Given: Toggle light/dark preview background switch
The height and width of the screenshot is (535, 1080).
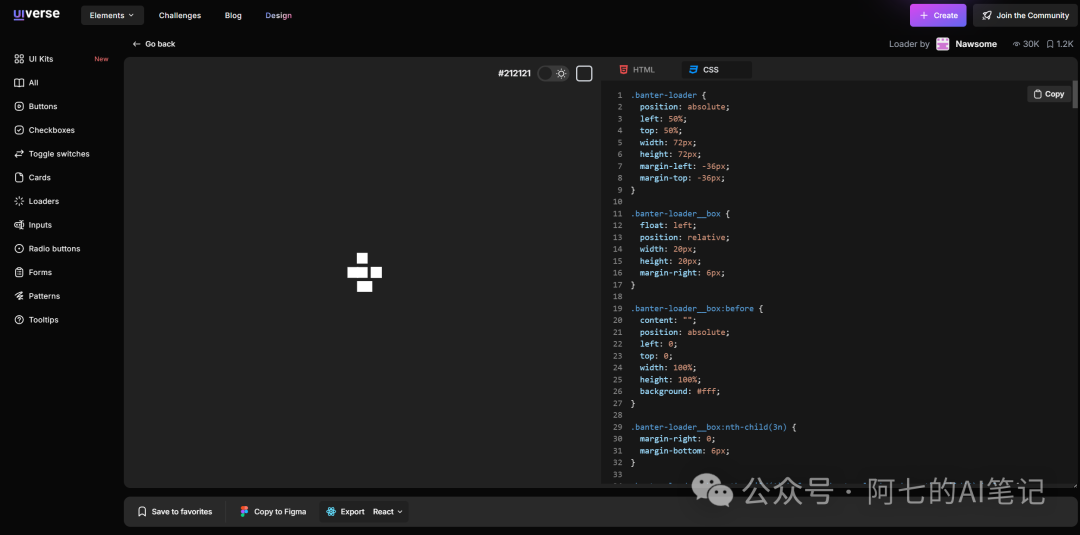Looking at the screenshot, I should point(553,74).
